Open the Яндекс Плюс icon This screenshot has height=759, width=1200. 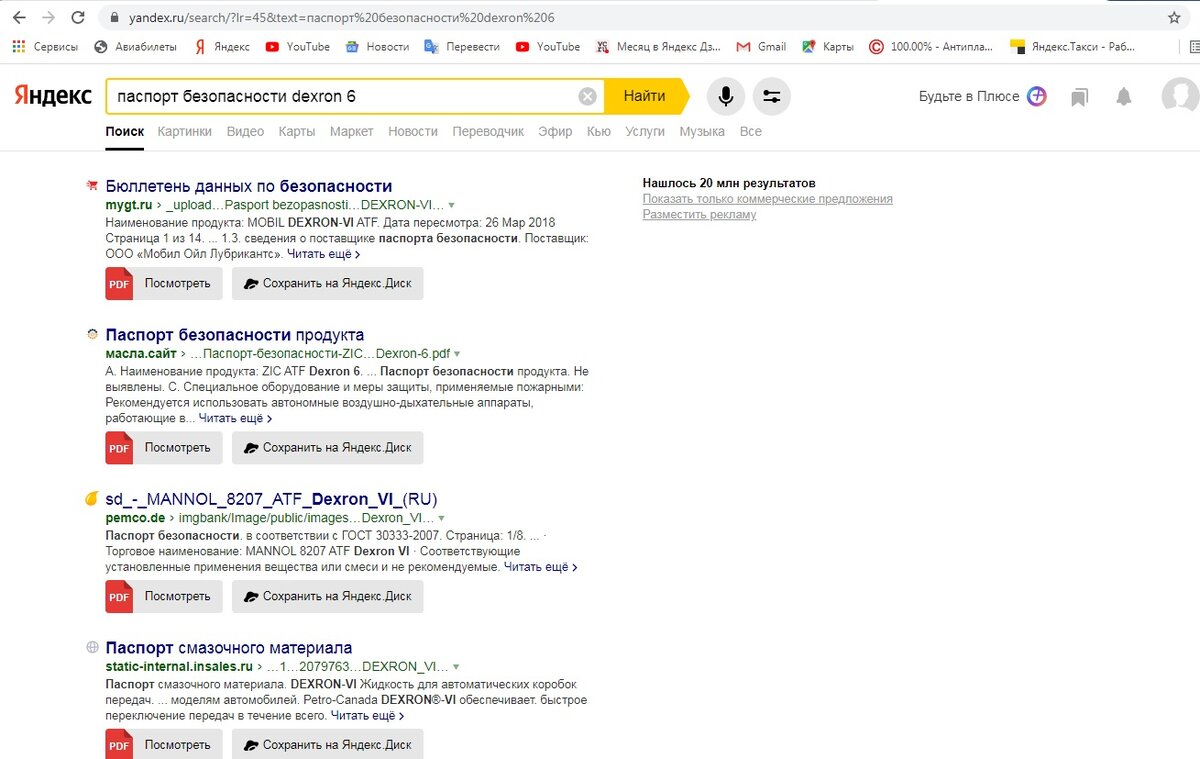[1036, 96]
